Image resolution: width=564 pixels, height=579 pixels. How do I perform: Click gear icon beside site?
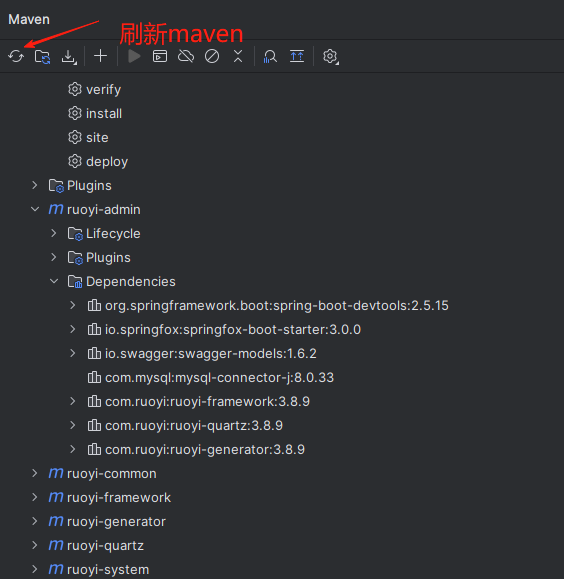[75, 137]
